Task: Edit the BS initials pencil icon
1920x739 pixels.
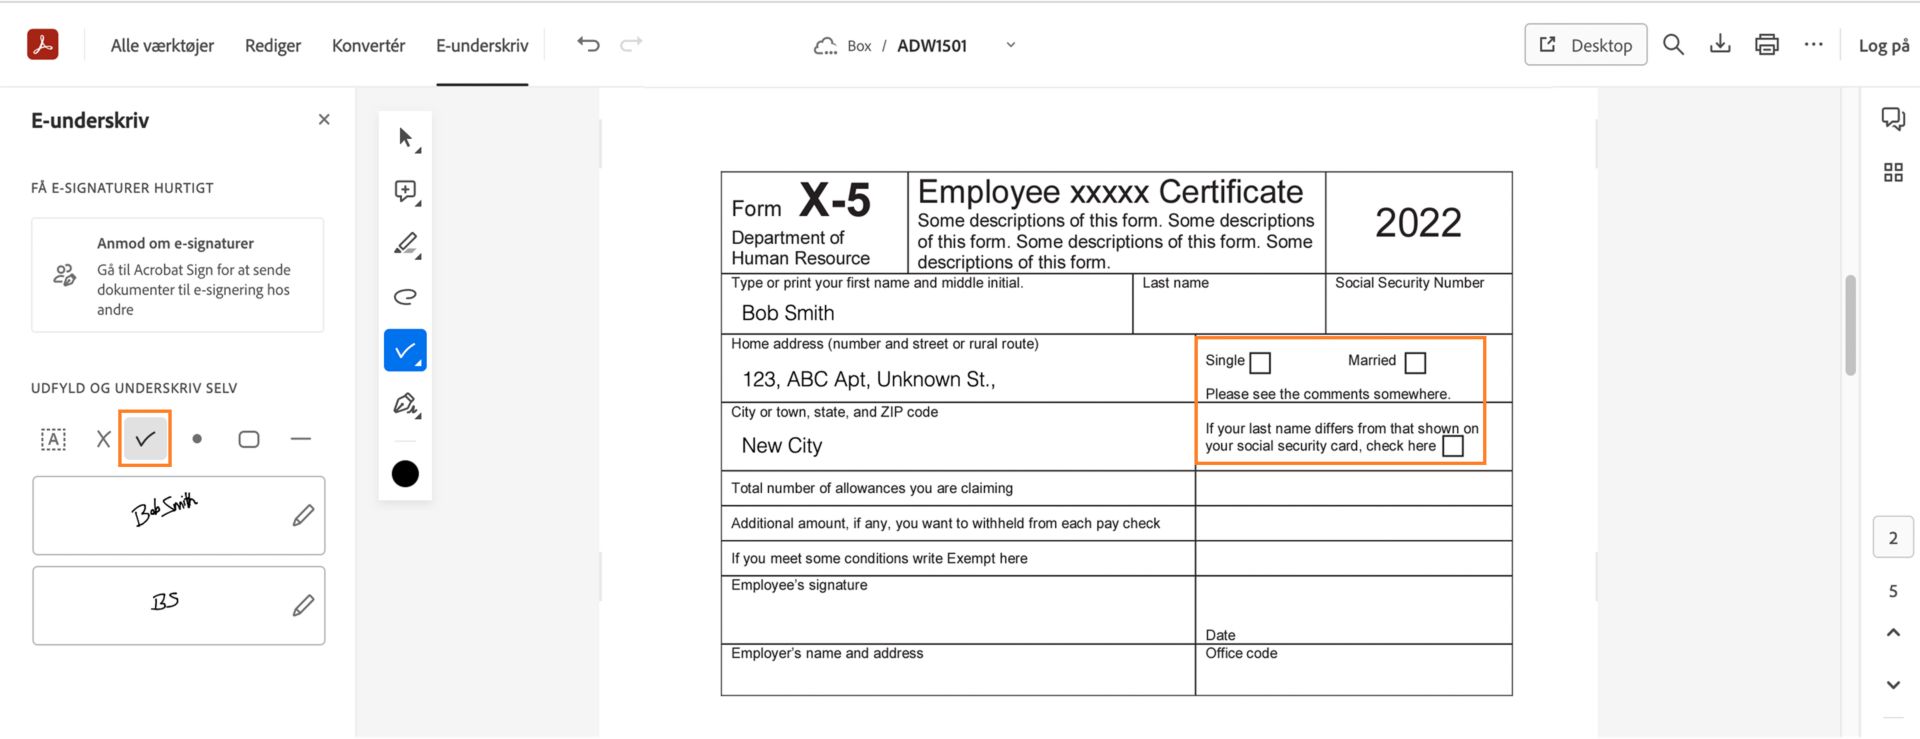Action: pyautogui.click(x=303, y=606)
